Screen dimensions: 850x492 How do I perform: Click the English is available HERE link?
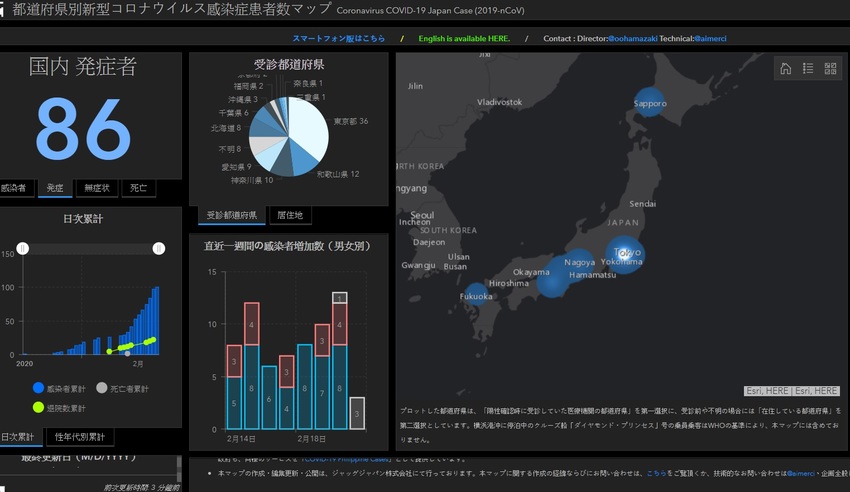pyautogui.click(x=464, y=38)
